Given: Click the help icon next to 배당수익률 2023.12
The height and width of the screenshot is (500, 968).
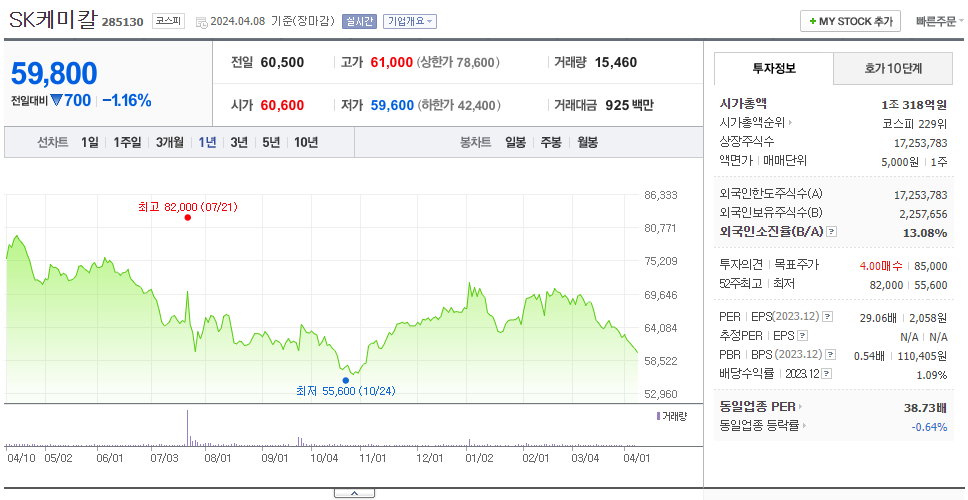Looking at the screenshot, I should pos(827,373).
